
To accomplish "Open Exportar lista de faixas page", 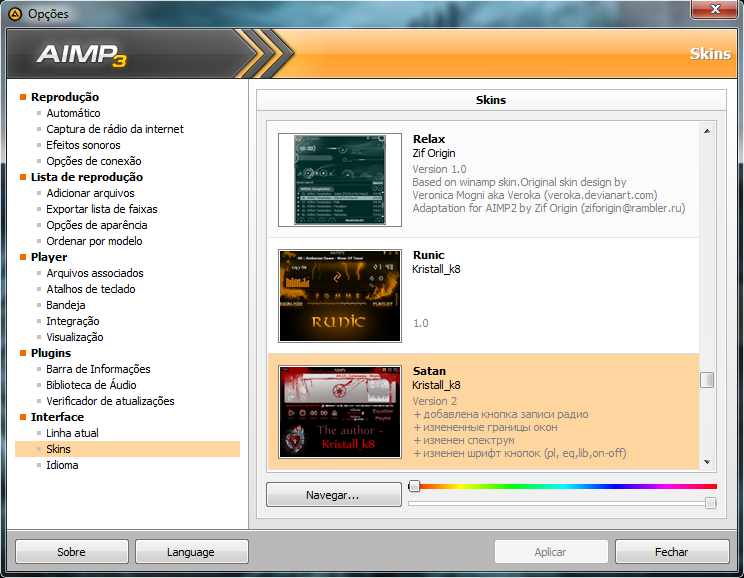I will (102, 209).
